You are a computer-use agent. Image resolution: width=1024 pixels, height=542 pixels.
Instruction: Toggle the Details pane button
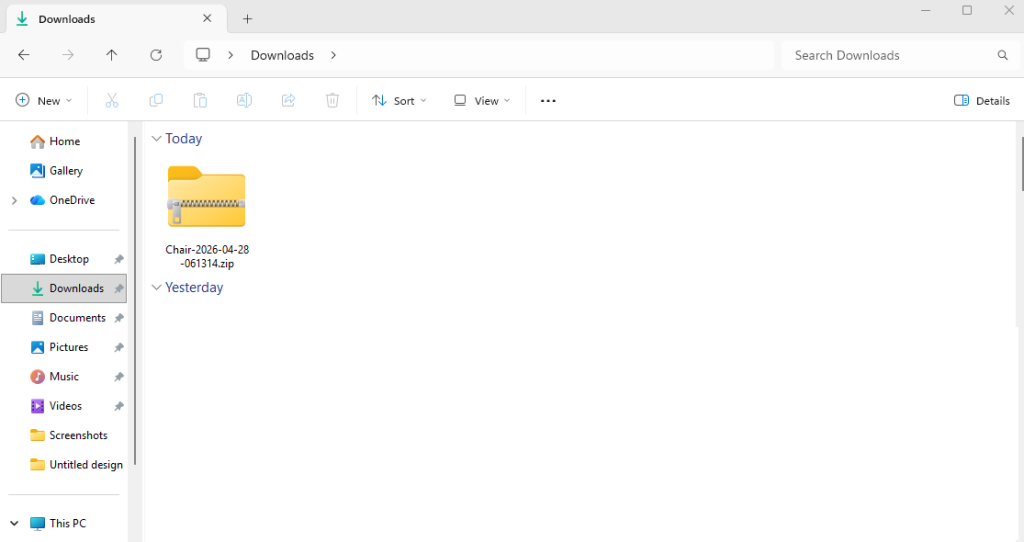click(x=982, y=101)
